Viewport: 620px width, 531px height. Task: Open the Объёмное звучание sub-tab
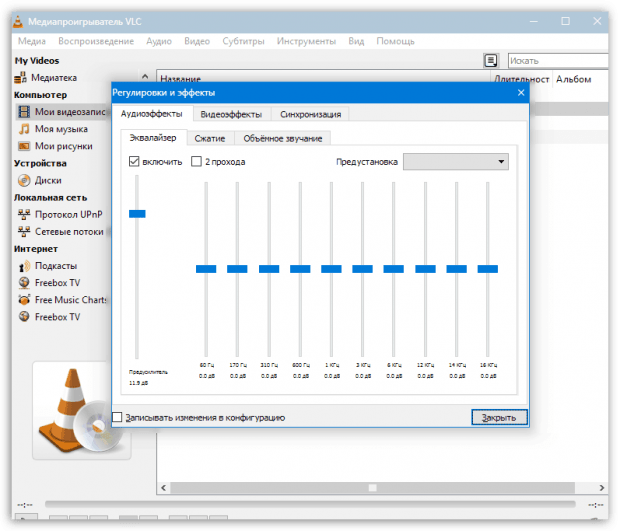283,138
